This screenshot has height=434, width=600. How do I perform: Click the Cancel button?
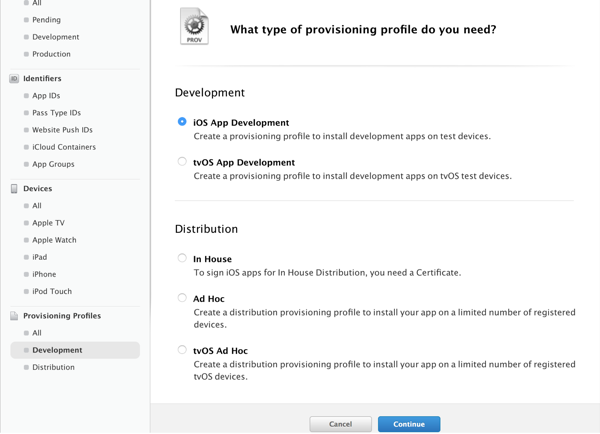click(340, 424)
